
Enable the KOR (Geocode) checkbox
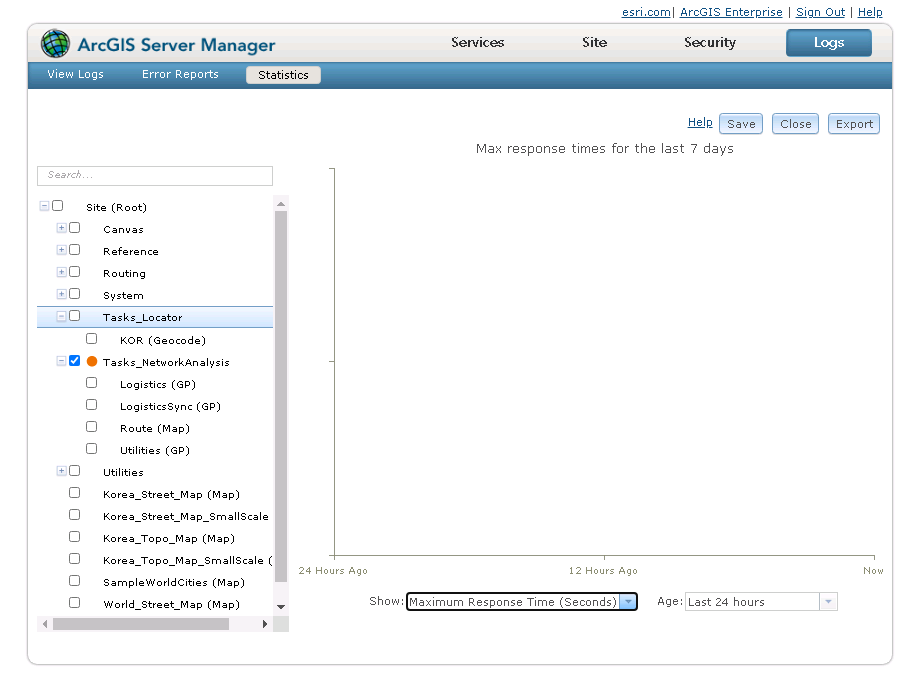pos(91,339)
